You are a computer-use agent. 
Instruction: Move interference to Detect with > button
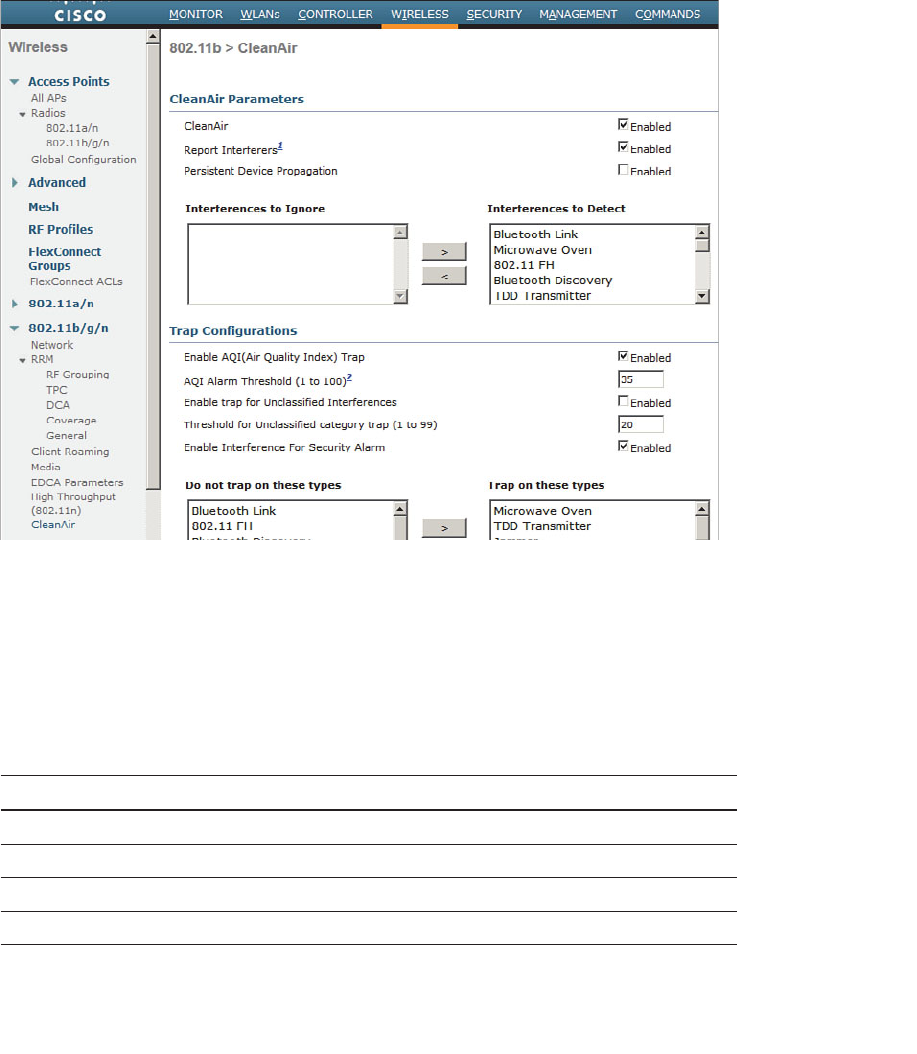pos(444,251)
